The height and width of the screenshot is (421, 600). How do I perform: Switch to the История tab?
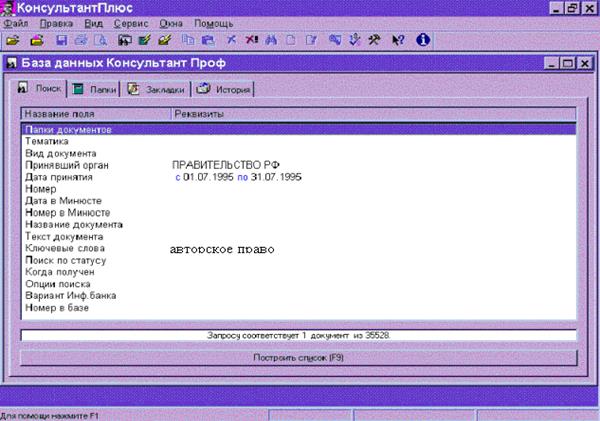click(223, 90)
